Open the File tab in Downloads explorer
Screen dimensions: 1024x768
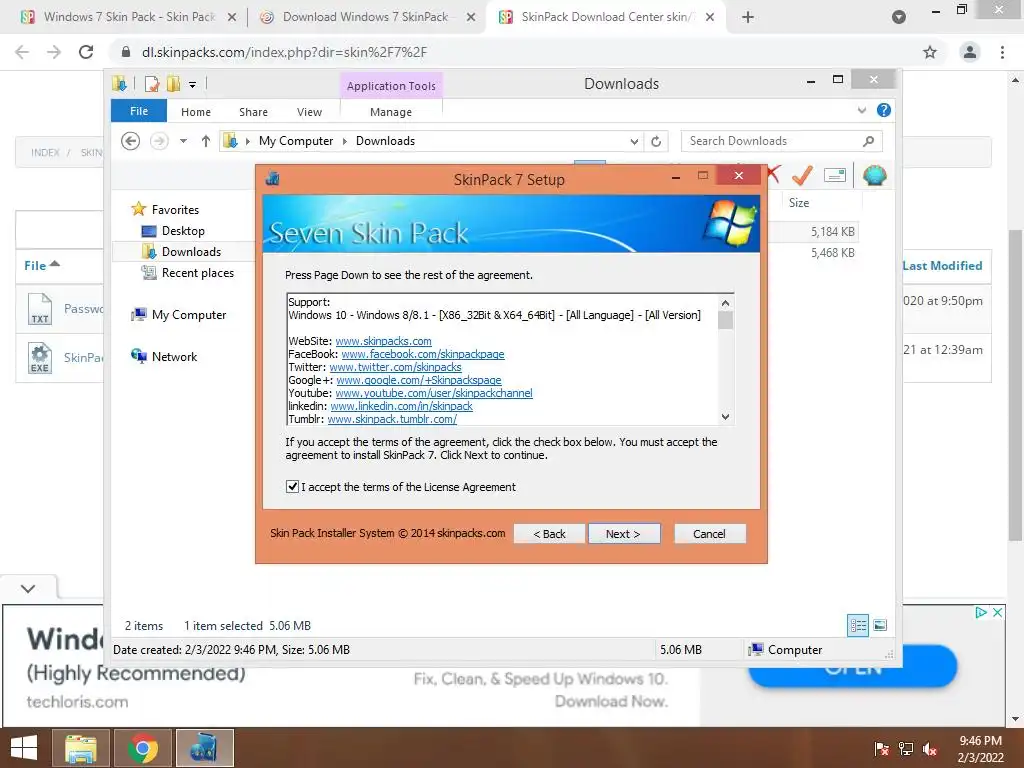[x=139, y=111]
